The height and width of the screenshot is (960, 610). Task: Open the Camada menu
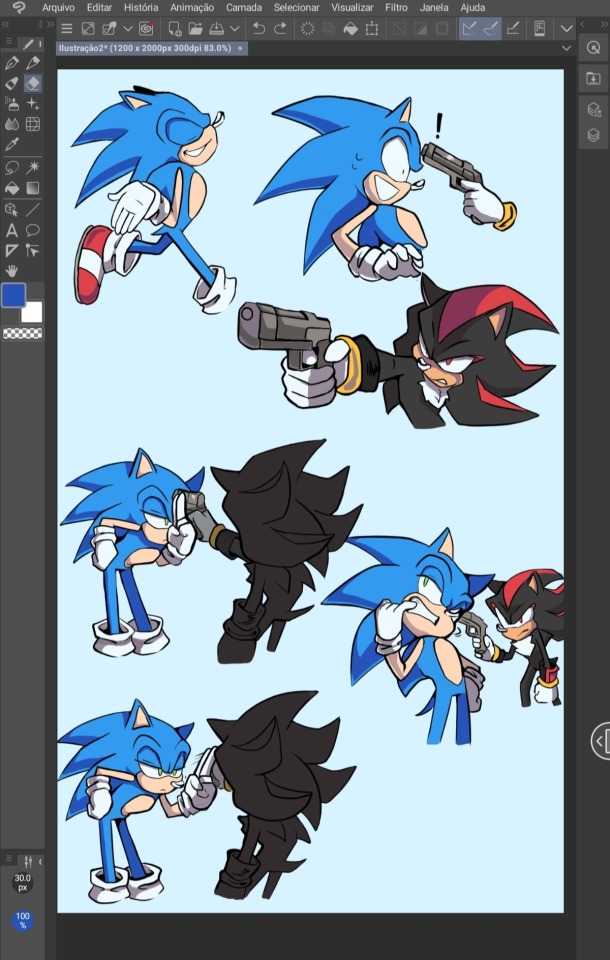coord(244,7)
